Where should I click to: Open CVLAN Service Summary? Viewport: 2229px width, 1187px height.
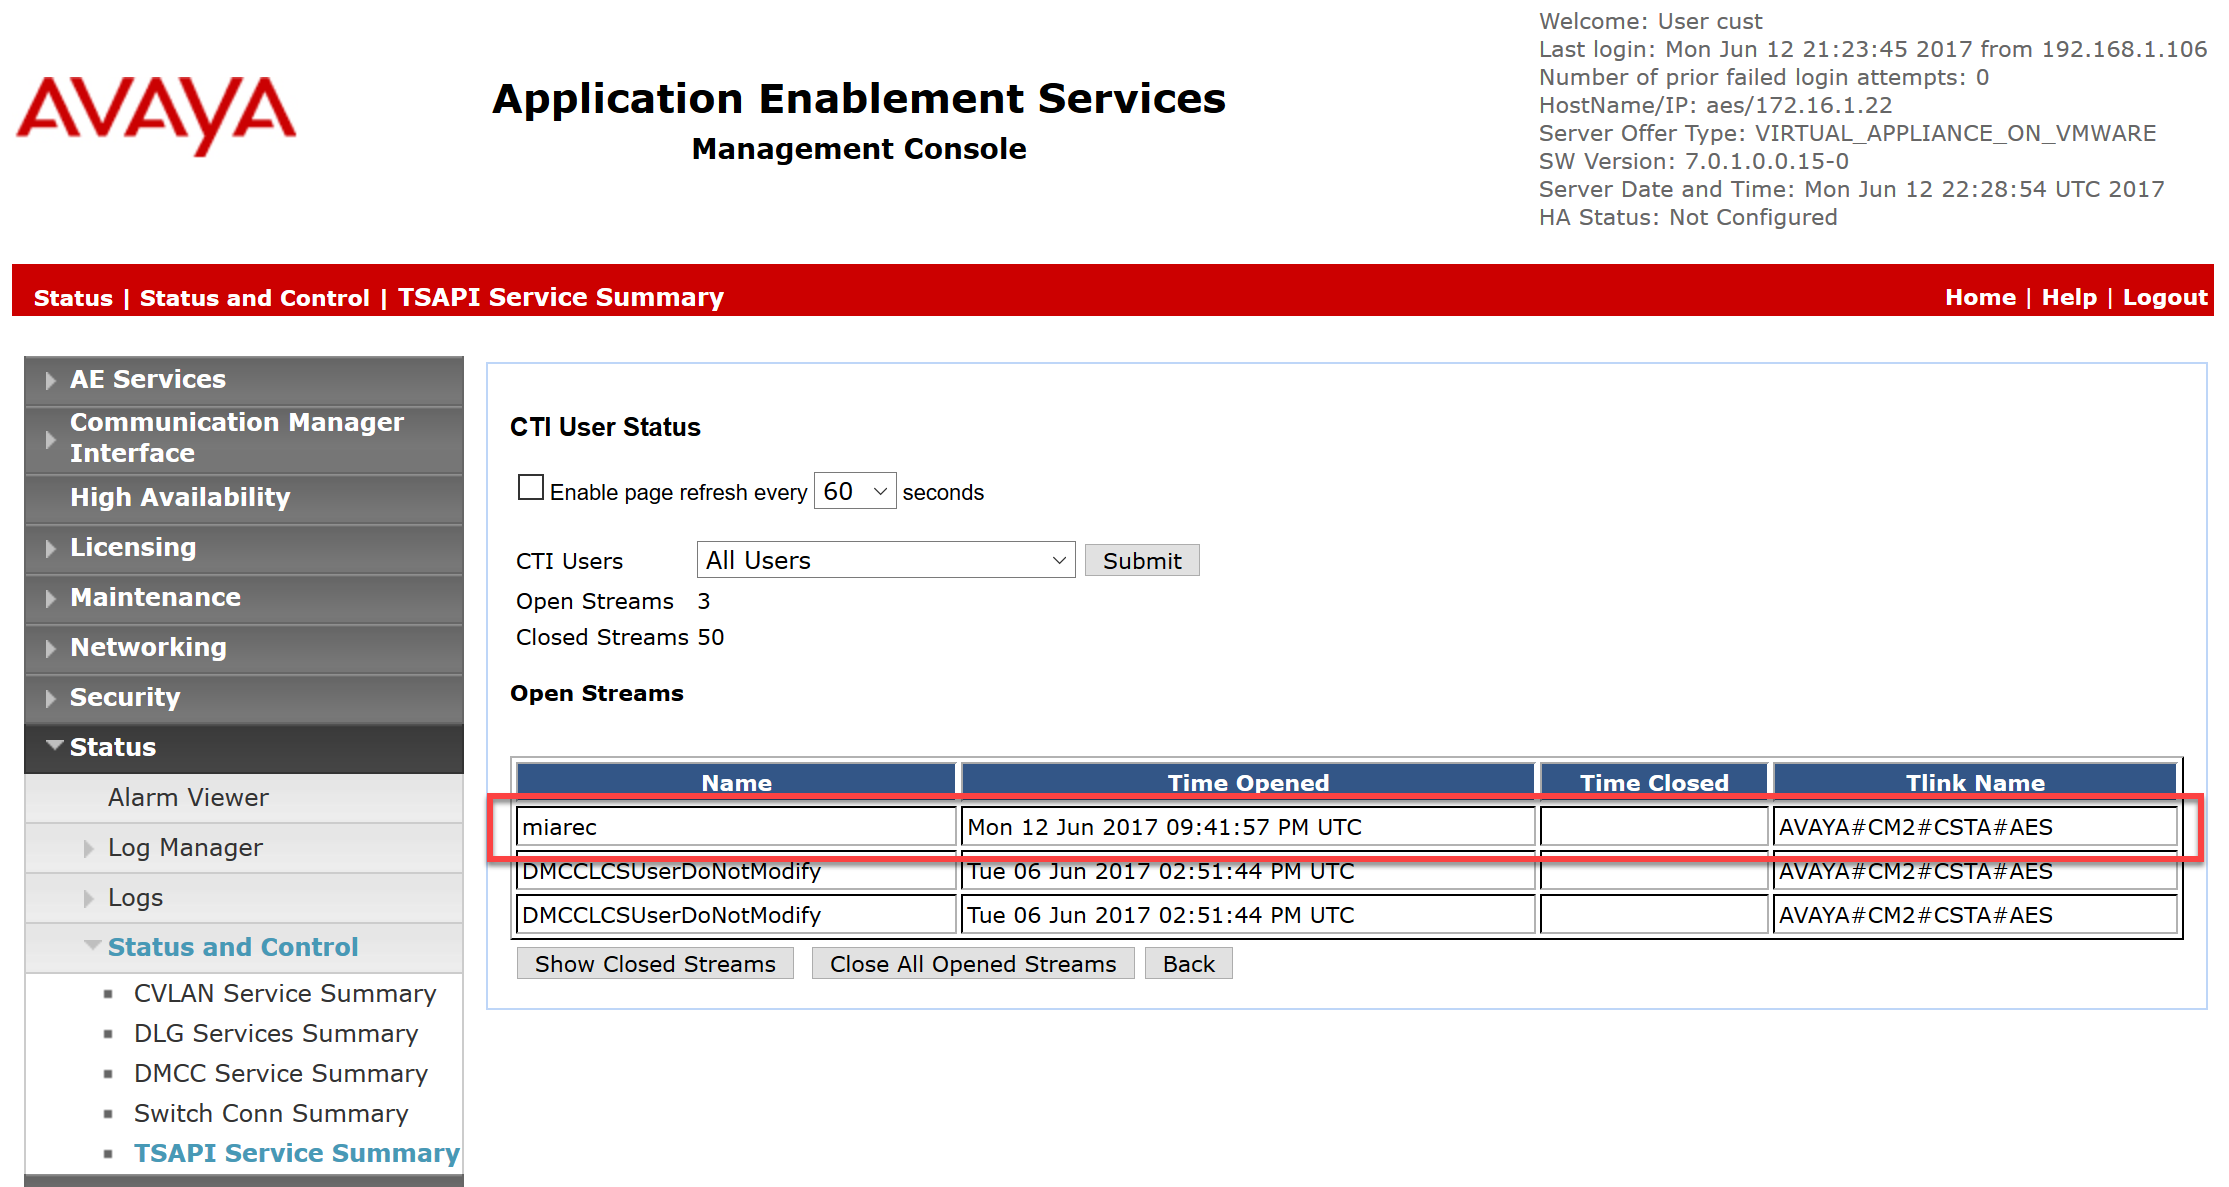[285, 993]
